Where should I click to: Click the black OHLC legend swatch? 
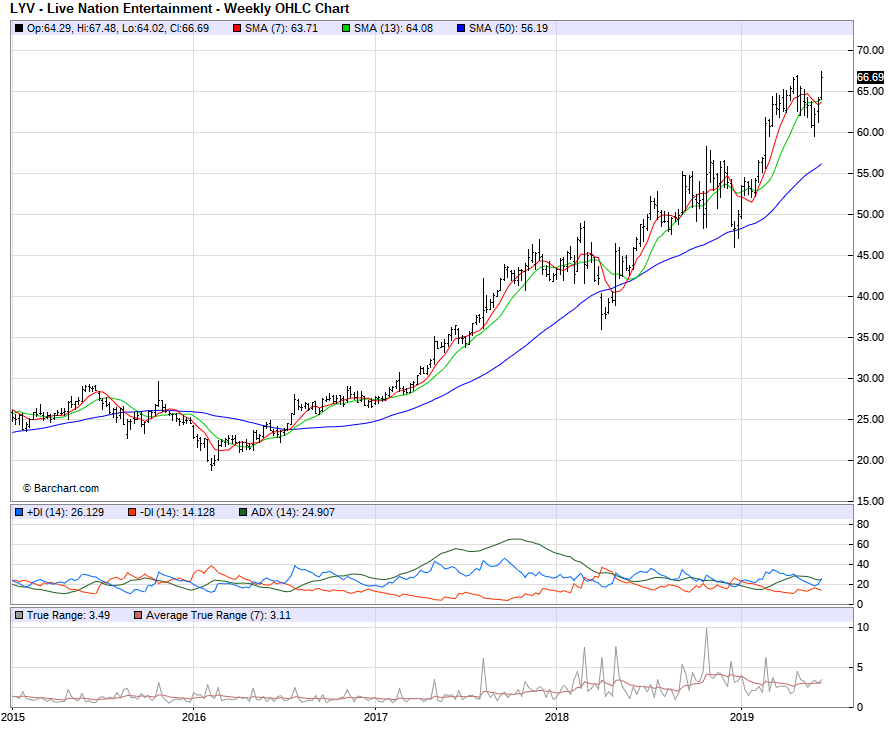pyautogui.click(x=19, y=28)
